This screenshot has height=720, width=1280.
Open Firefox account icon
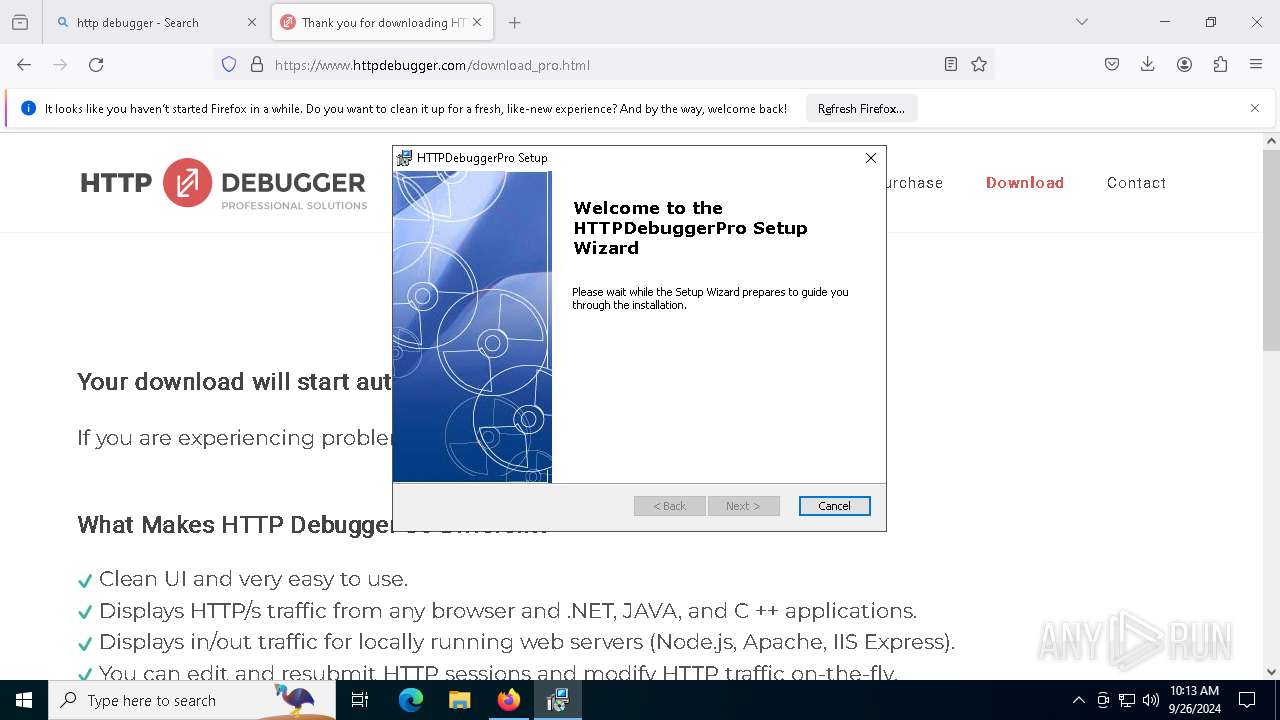[x=1184, y=65]
